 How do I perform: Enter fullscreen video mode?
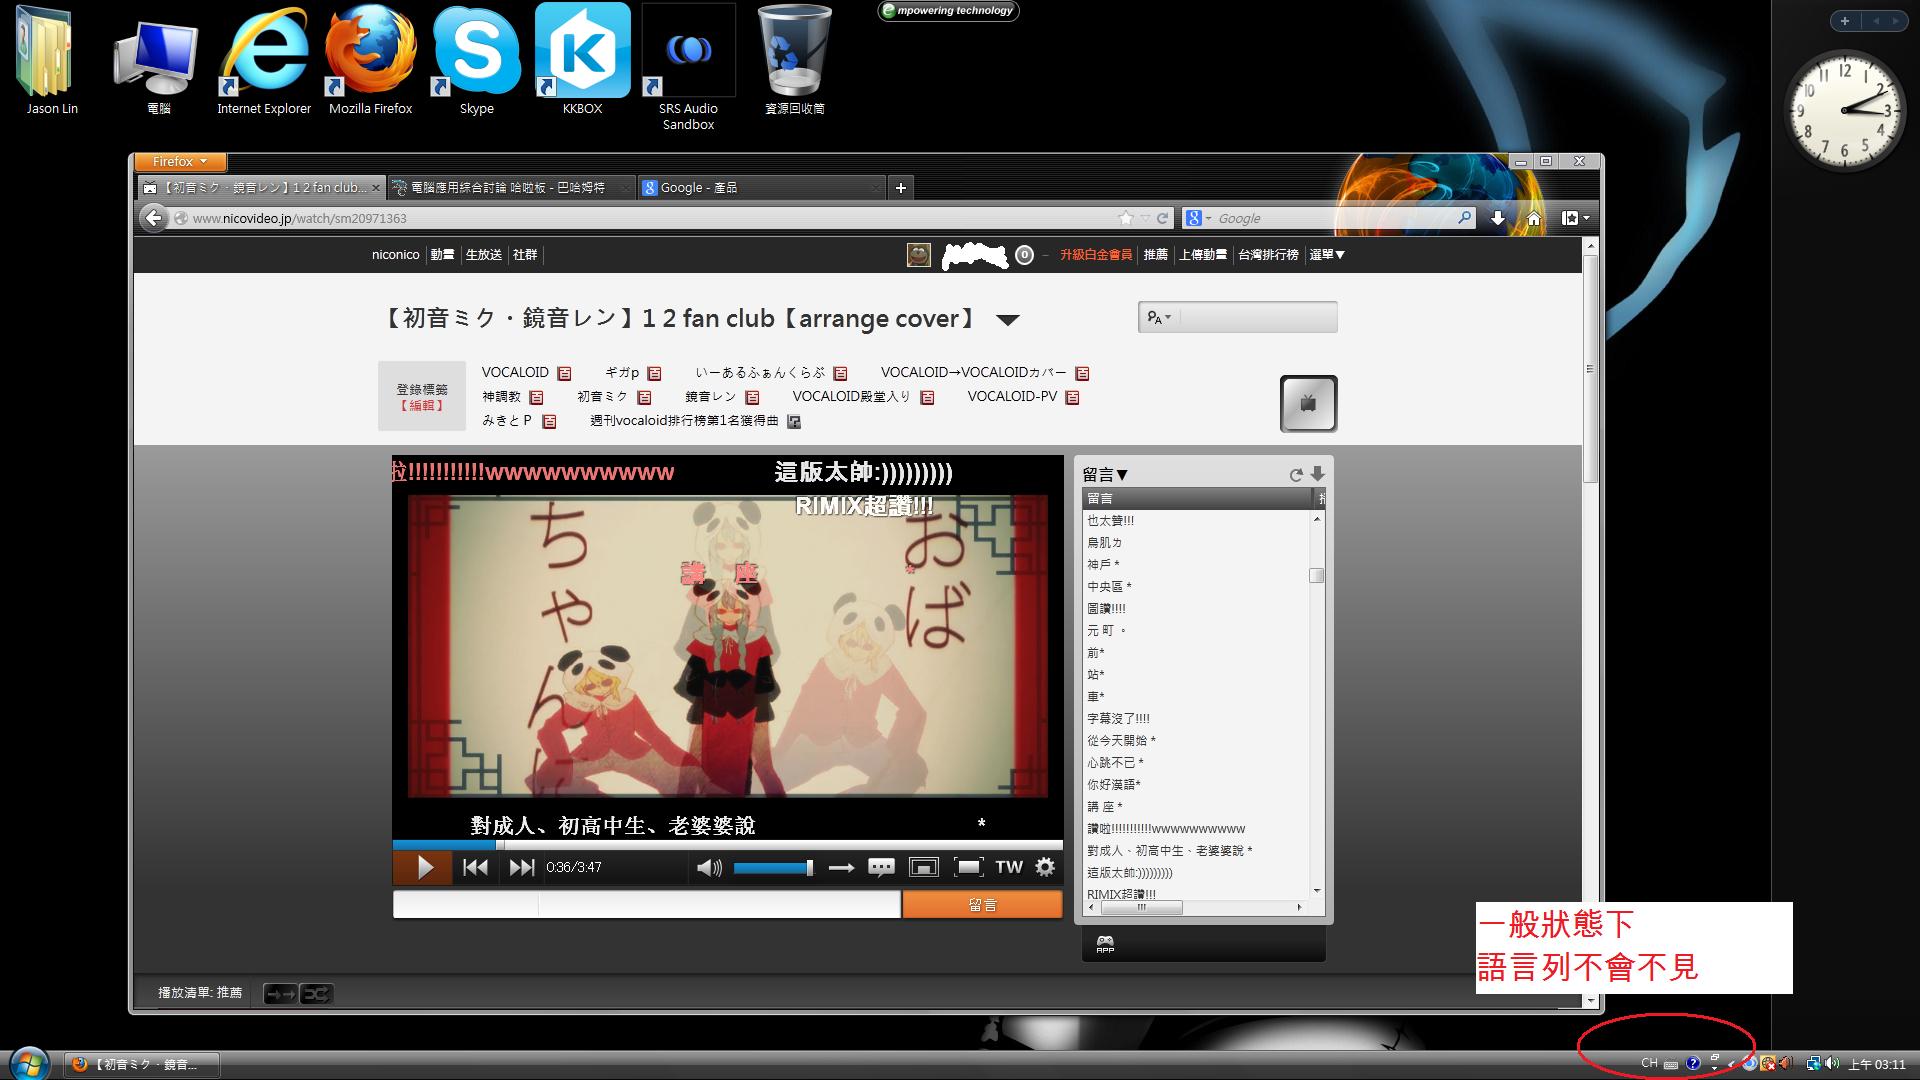click(968, 867)
